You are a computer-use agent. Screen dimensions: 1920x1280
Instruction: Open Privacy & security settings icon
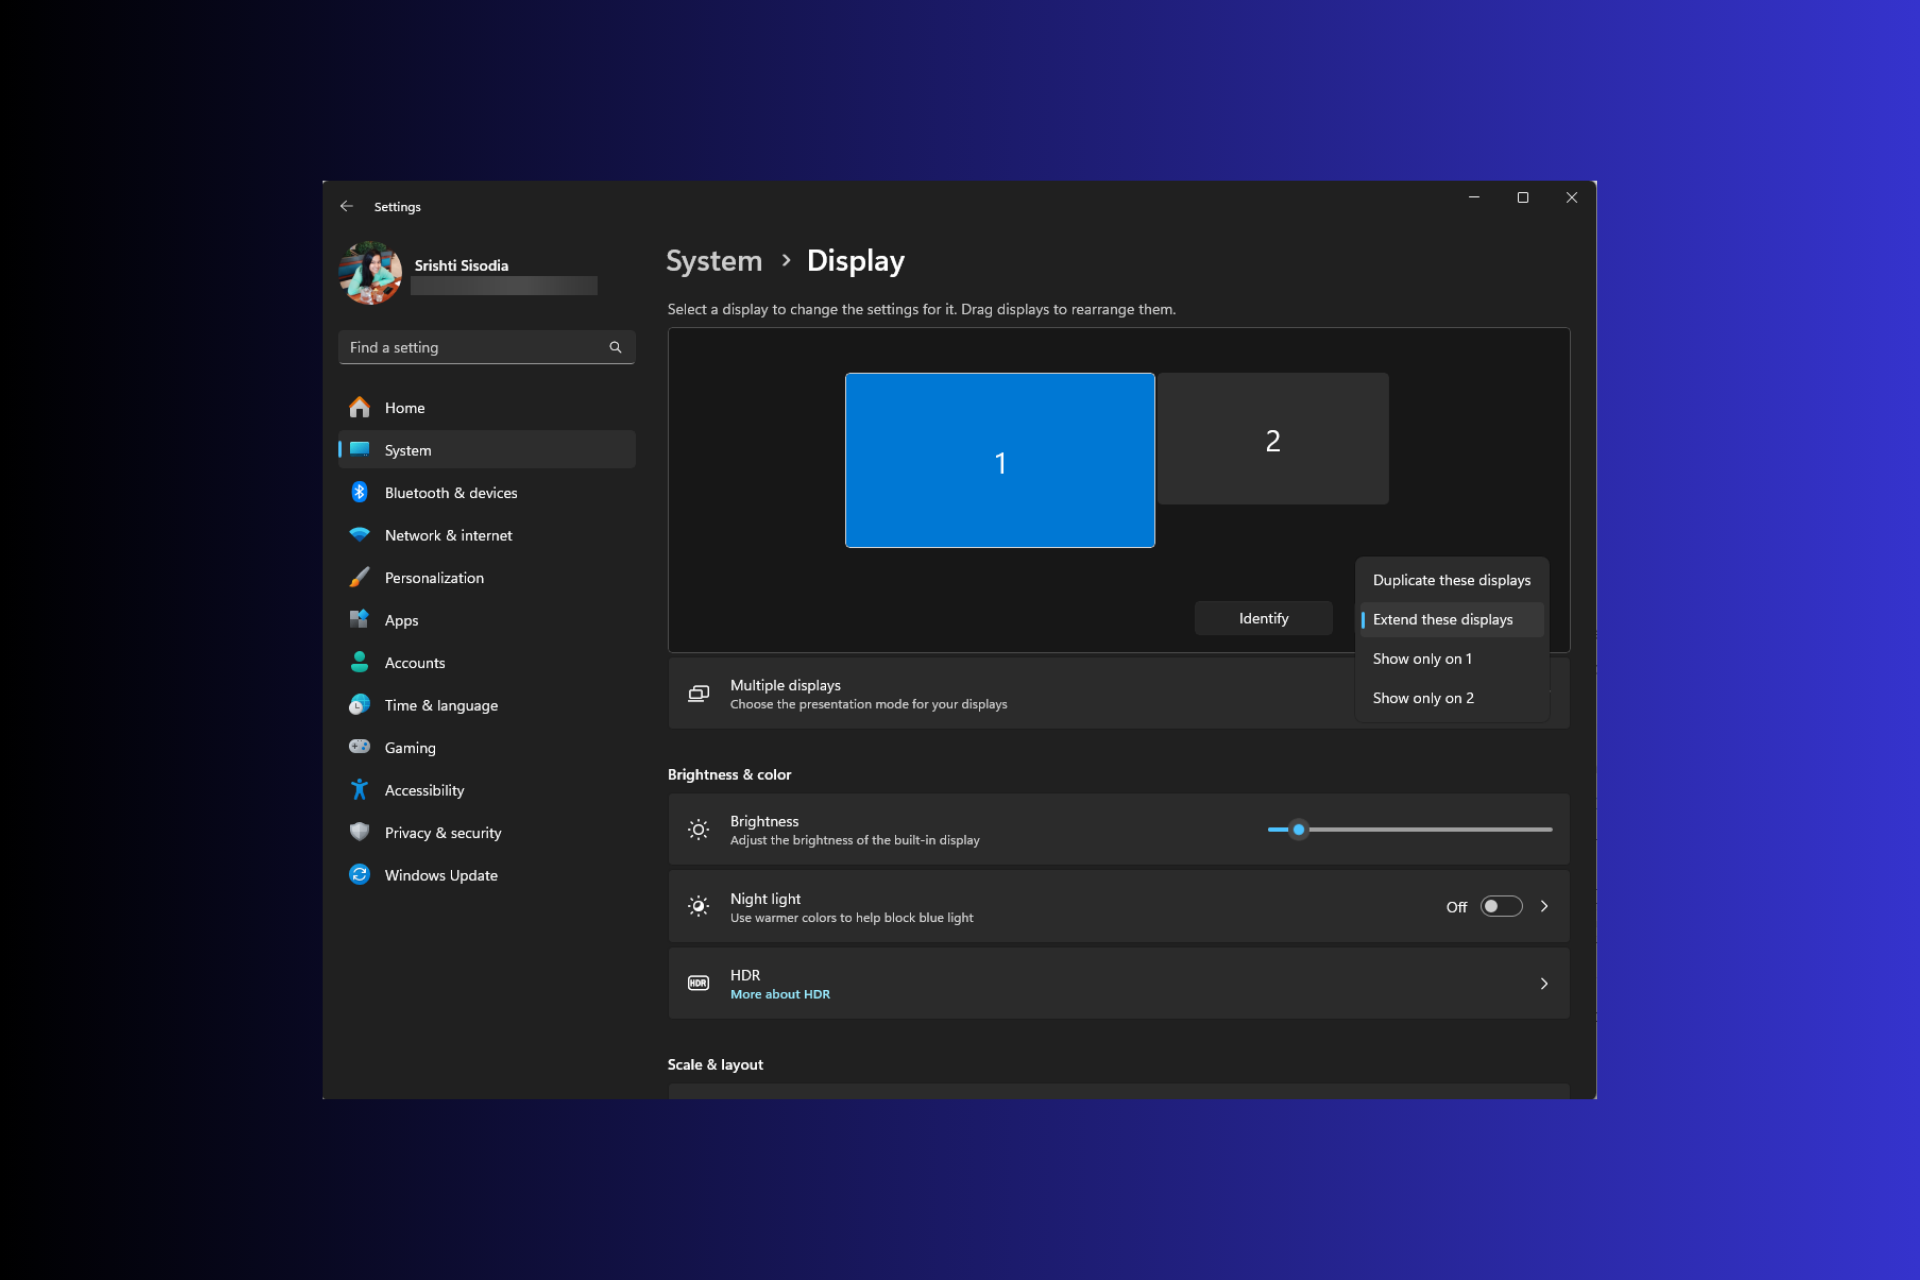359,831
